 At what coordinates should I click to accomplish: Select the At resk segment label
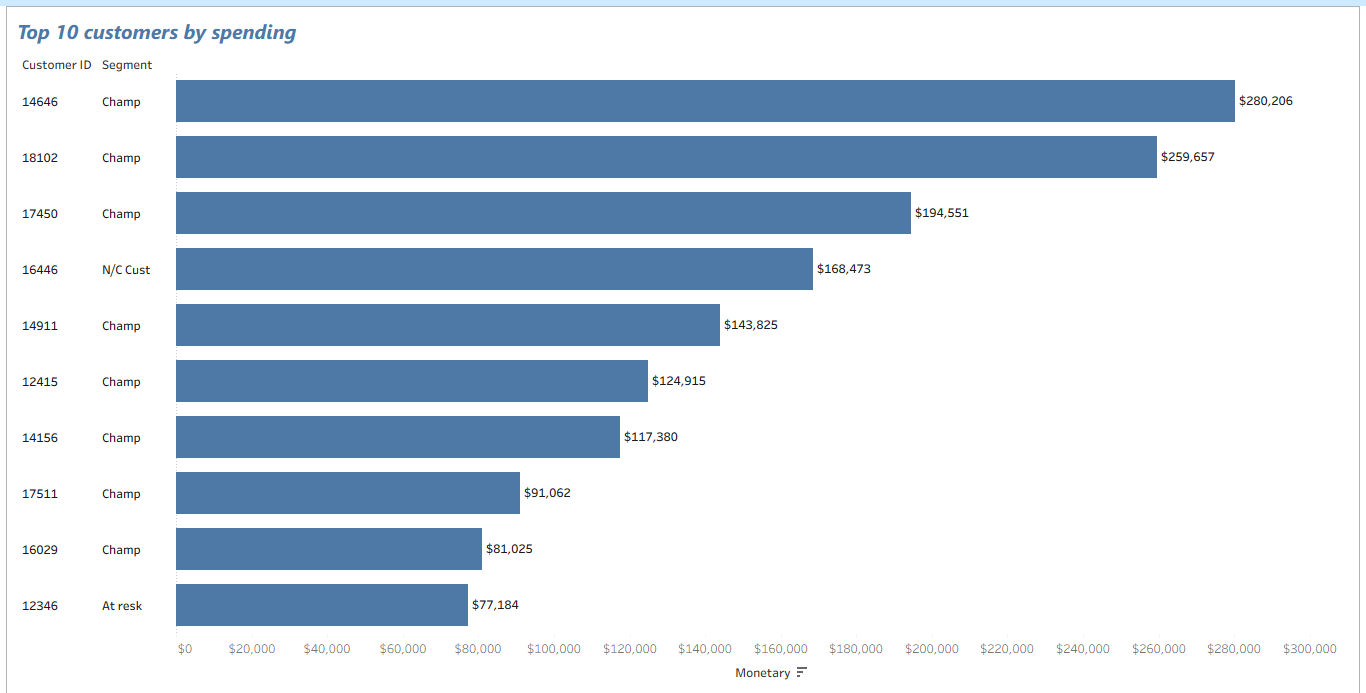pos(122,606)
